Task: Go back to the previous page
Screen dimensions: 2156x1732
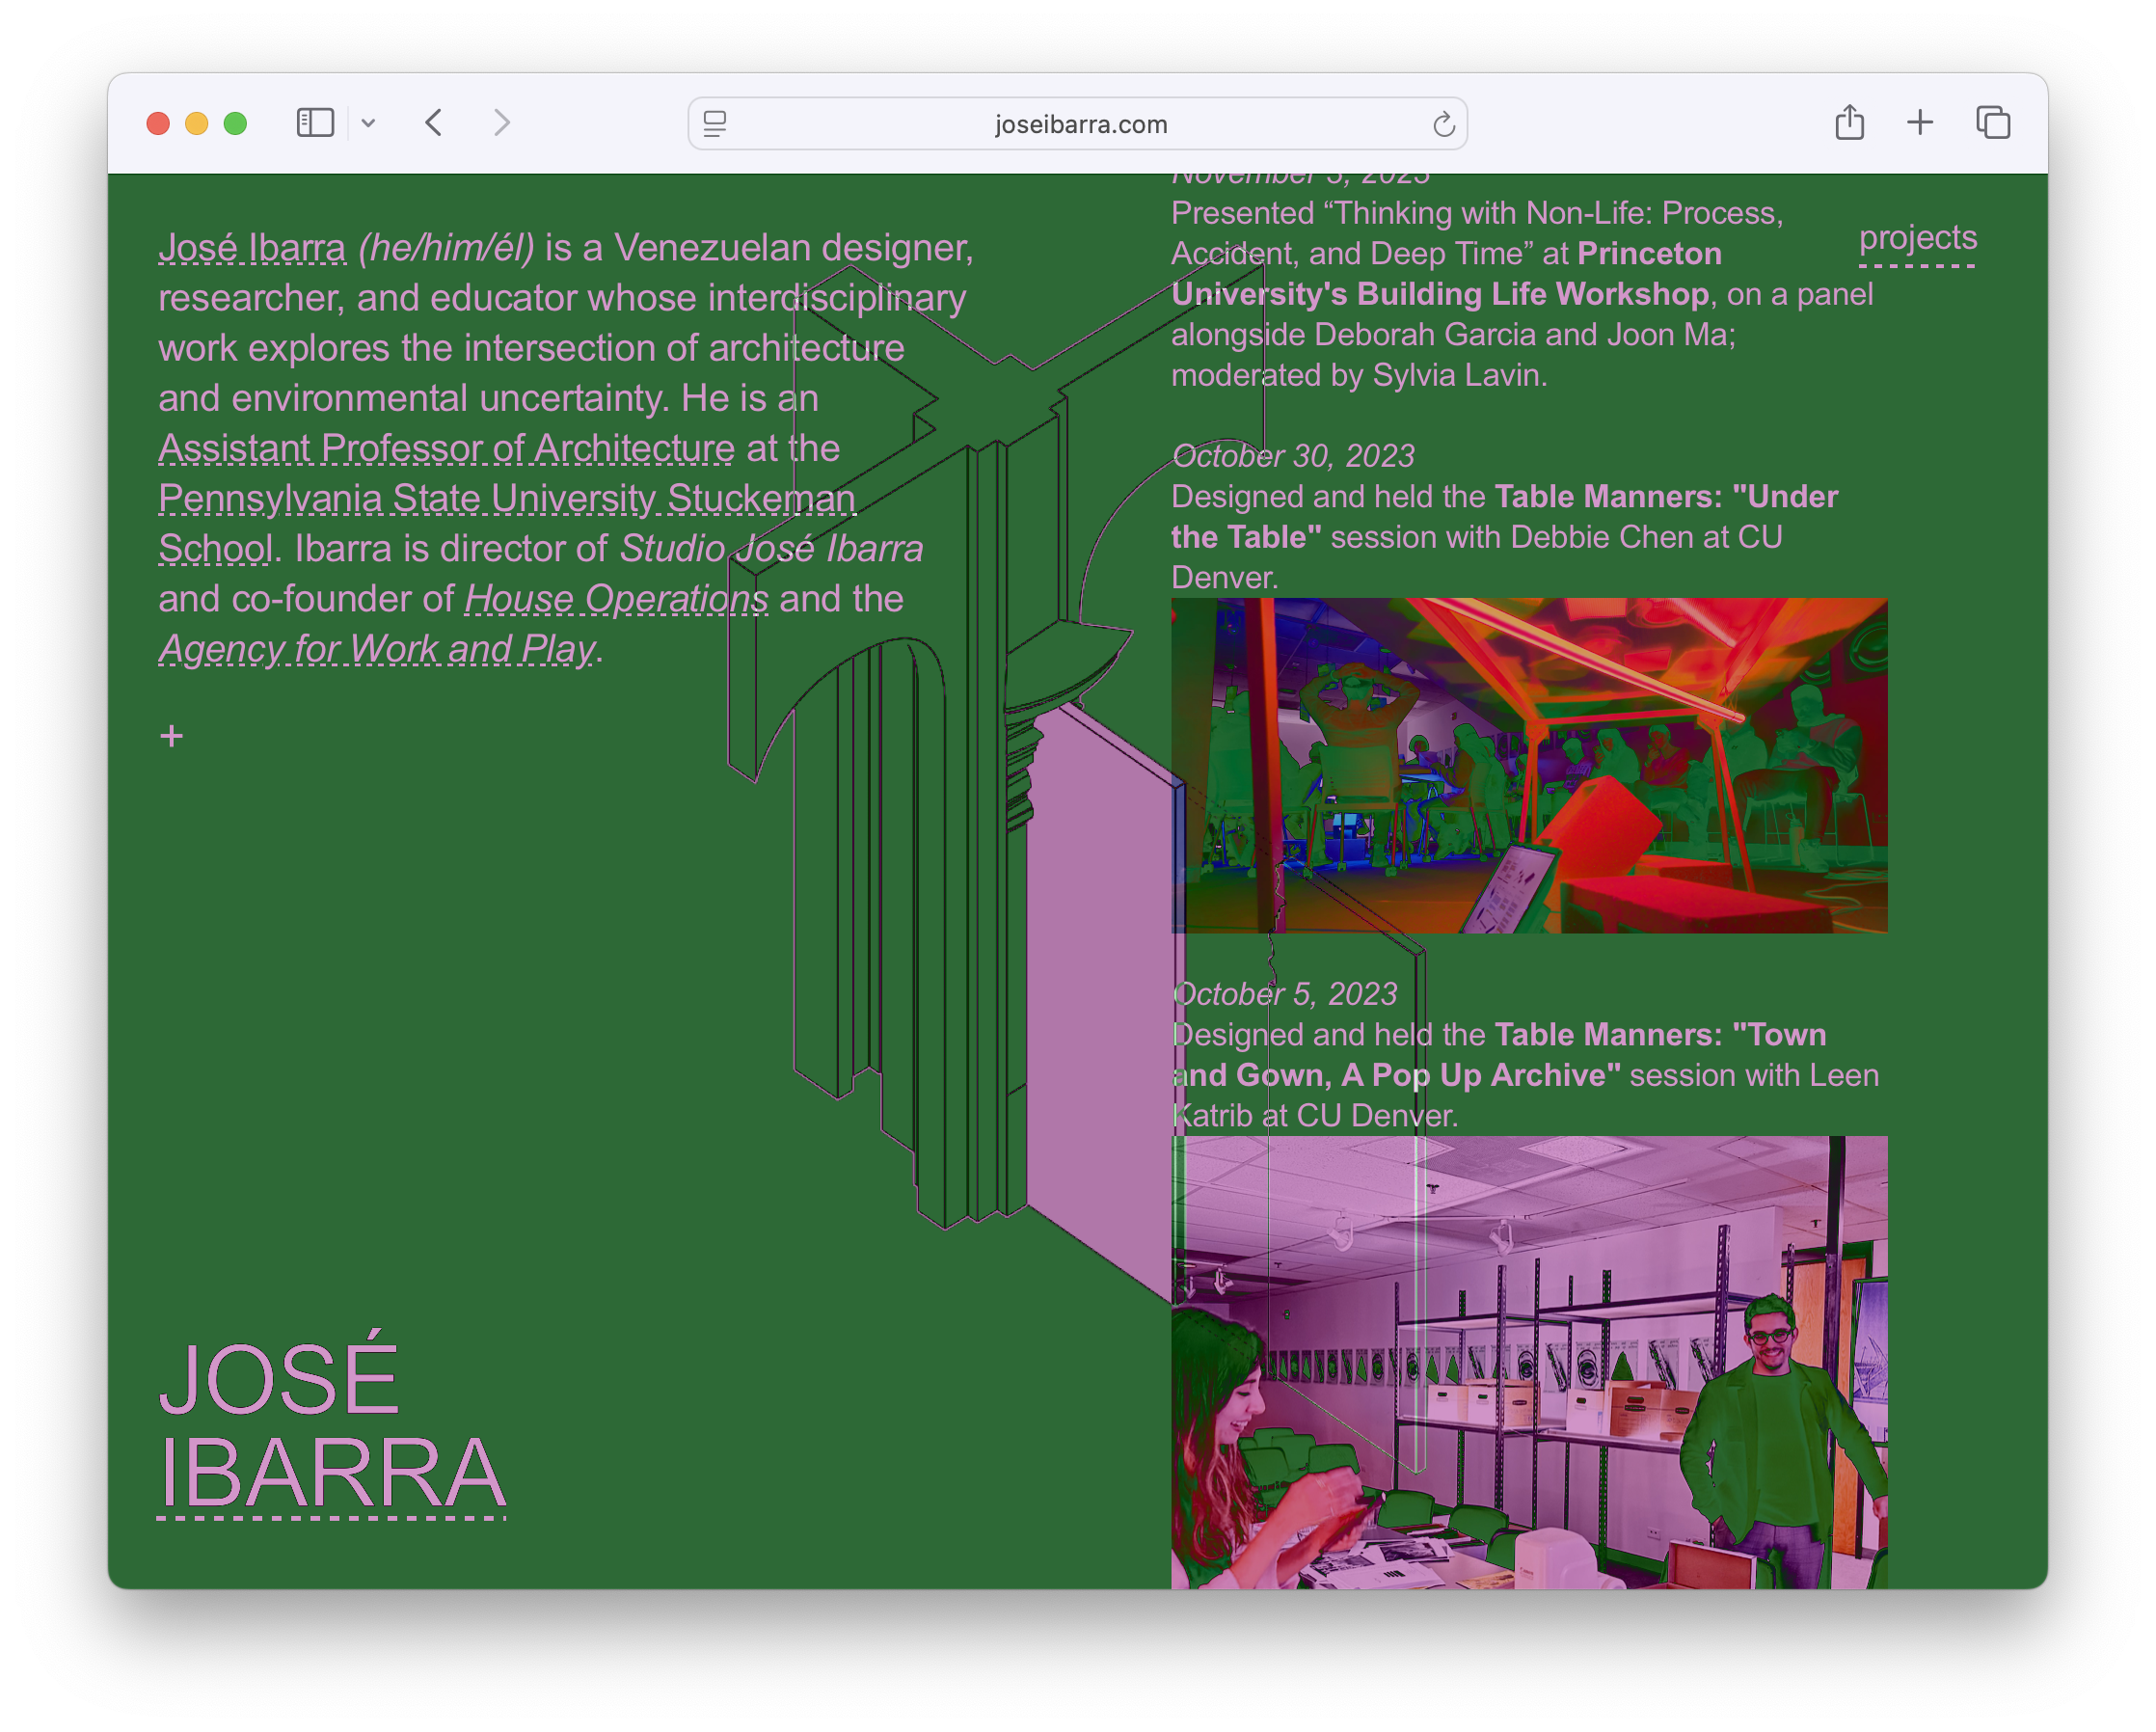Action: 434,123
